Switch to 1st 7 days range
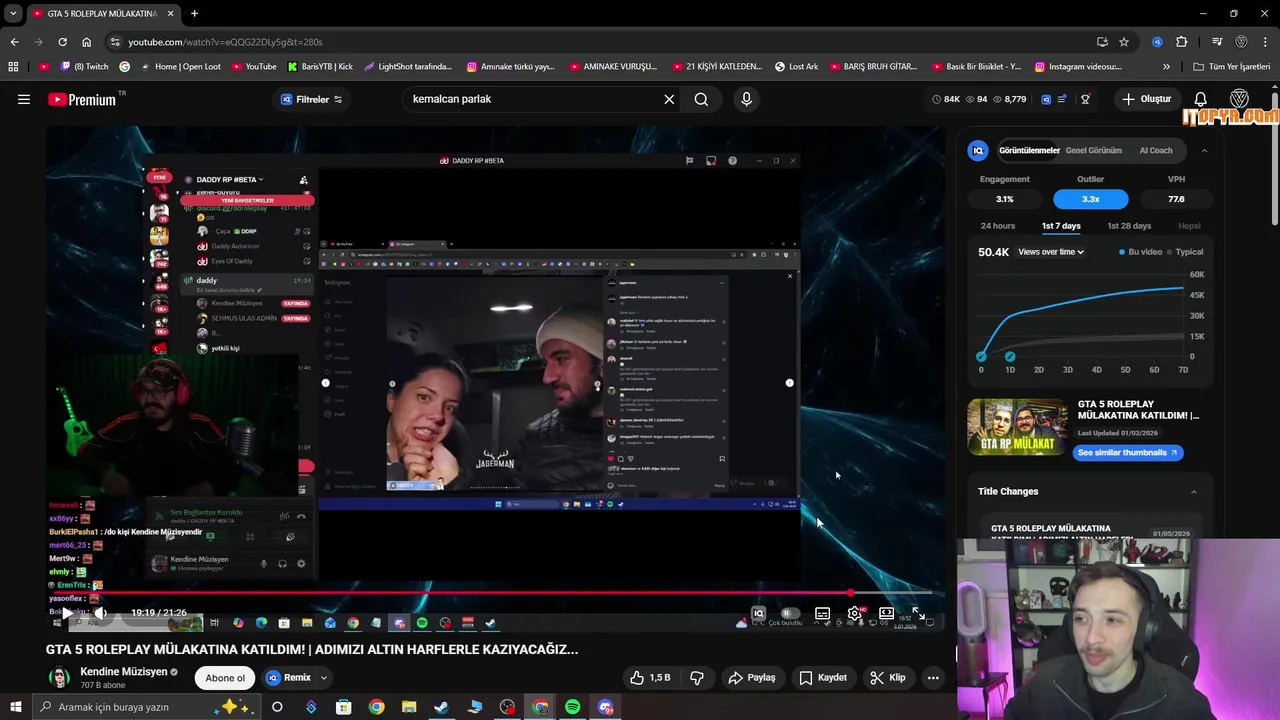Viewport: 1280px width, 720px height. click(1061, 226)
